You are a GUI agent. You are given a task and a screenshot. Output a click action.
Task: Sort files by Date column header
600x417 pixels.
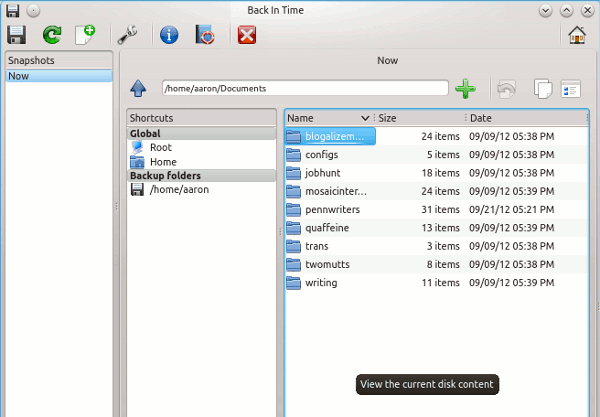(x=526, y=118)
